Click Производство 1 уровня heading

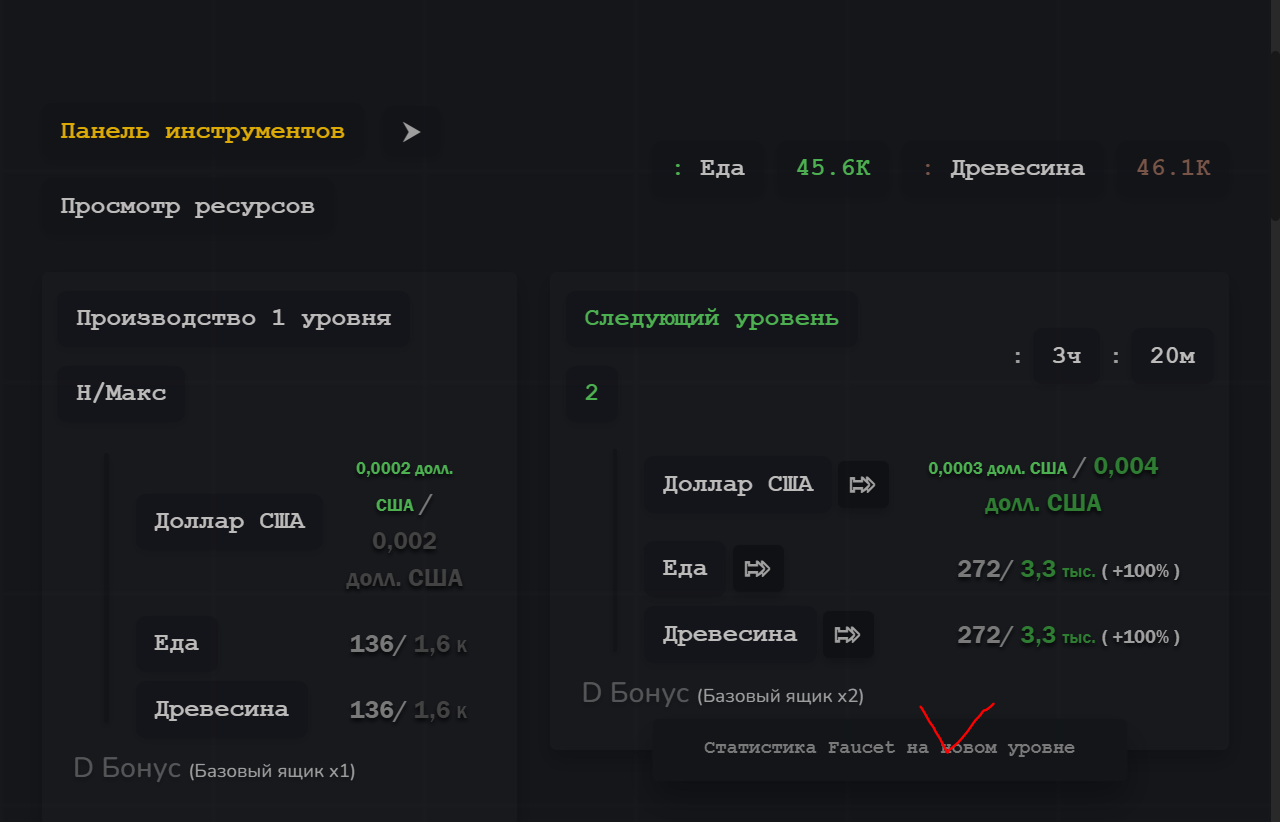click(x=233, y=319)
